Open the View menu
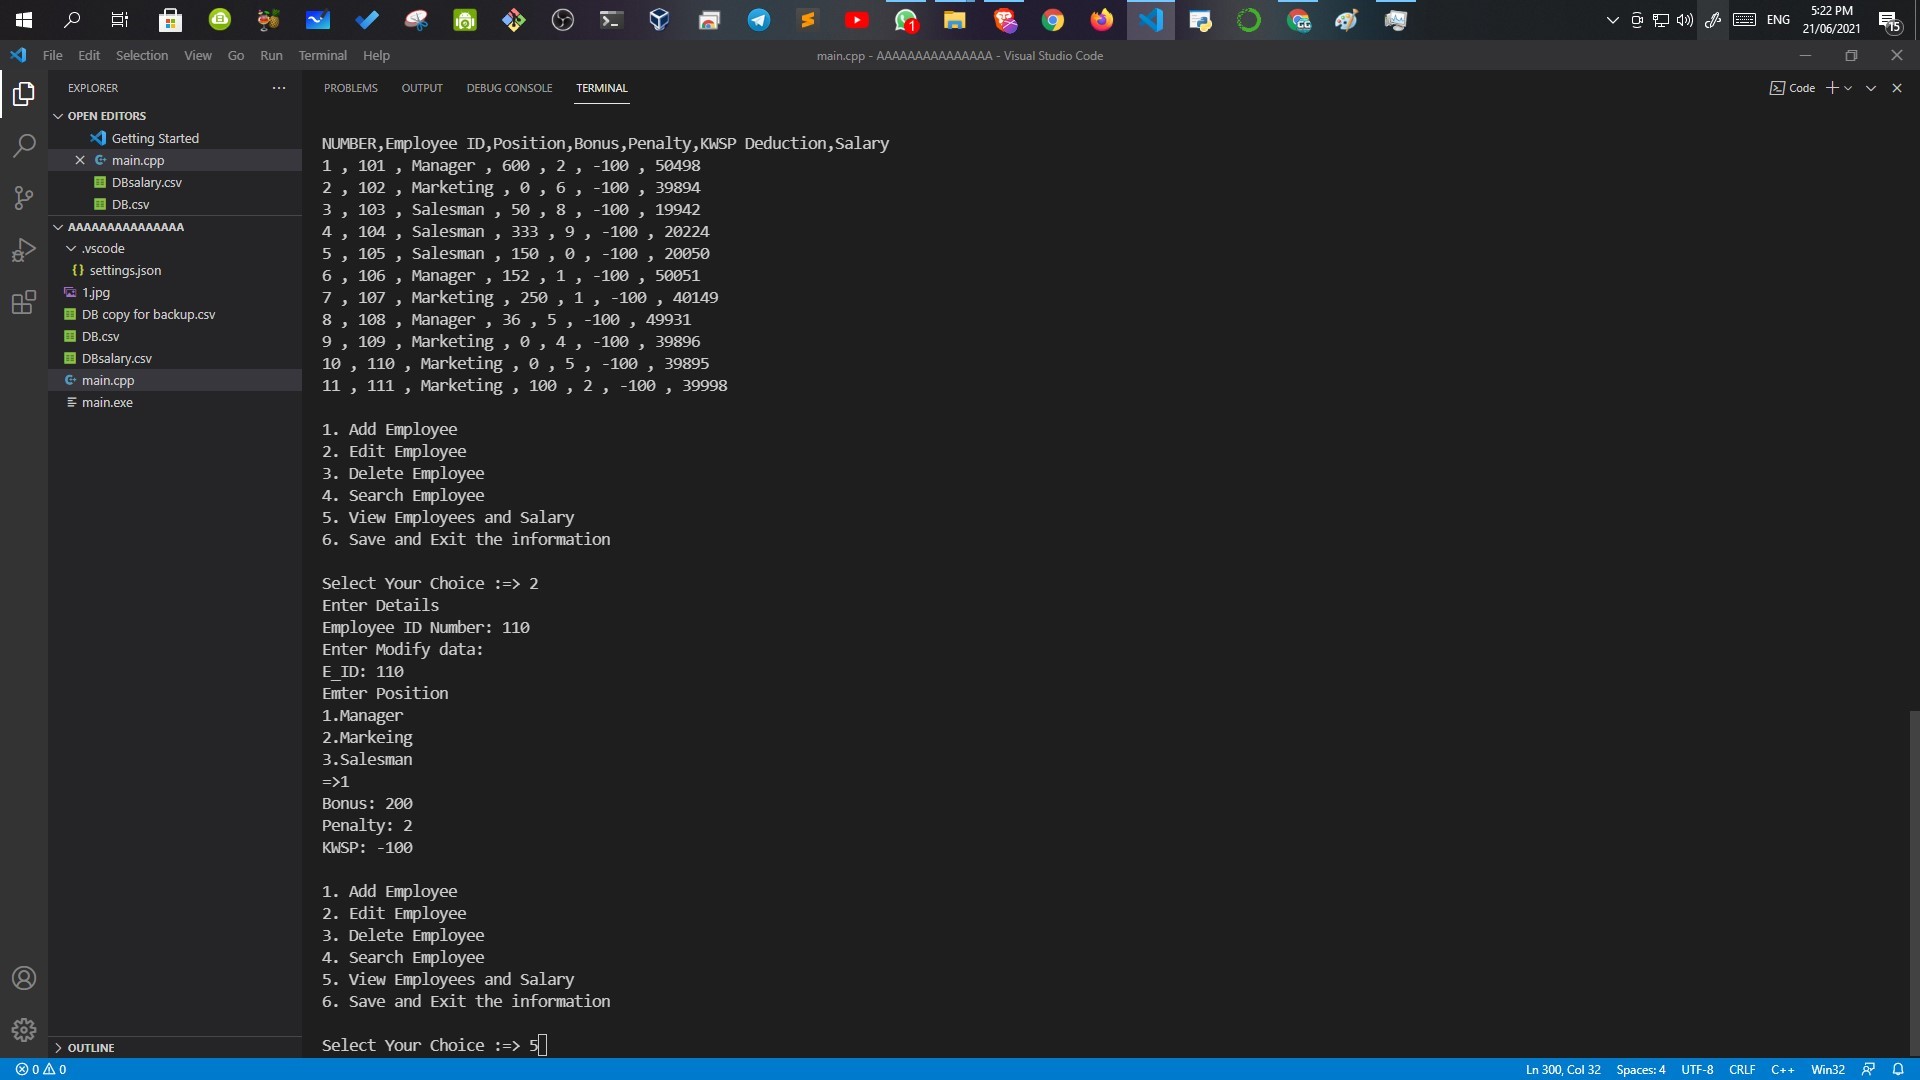The height and width of the screenshot is (1080, 1920). coord(198,55)
